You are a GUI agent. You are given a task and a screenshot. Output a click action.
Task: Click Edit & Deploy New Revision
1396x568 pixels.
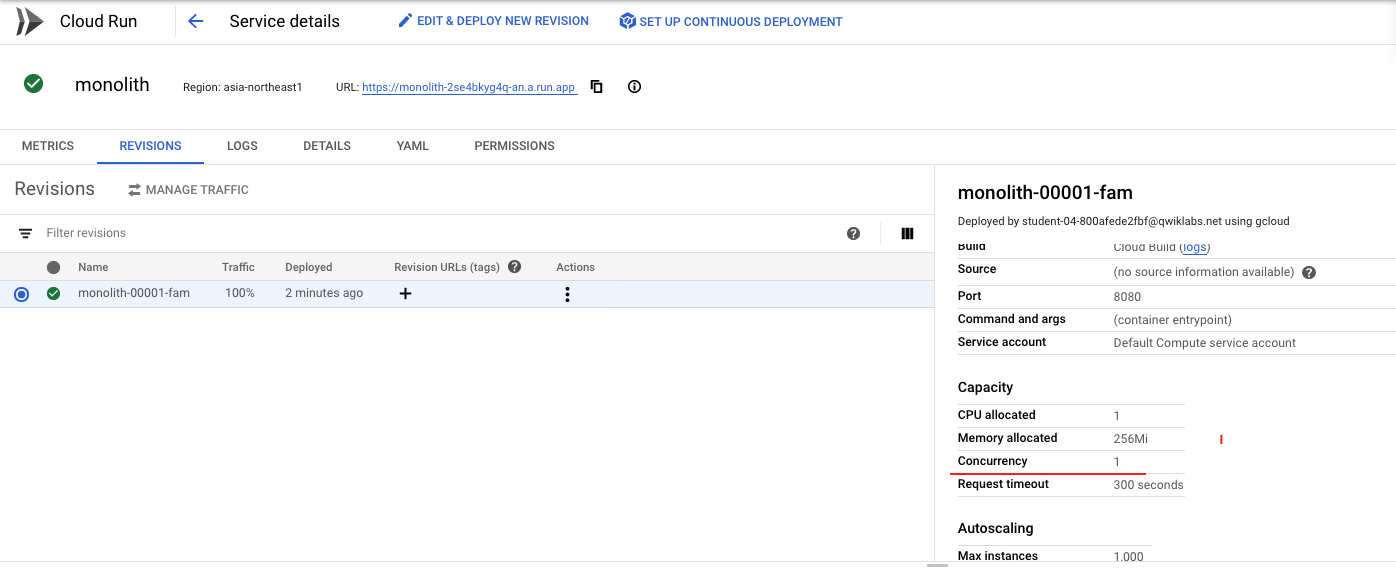coord(493,21)
